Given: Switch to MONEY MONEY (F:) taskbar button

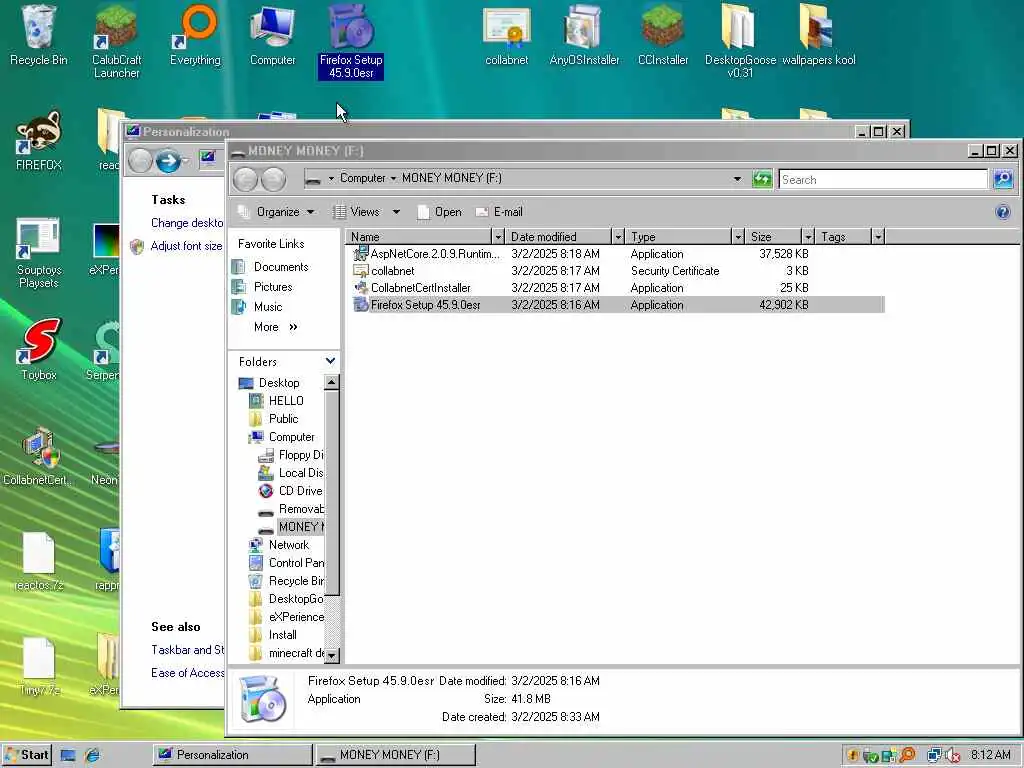Looking at the screenshot, I should 396,755.
